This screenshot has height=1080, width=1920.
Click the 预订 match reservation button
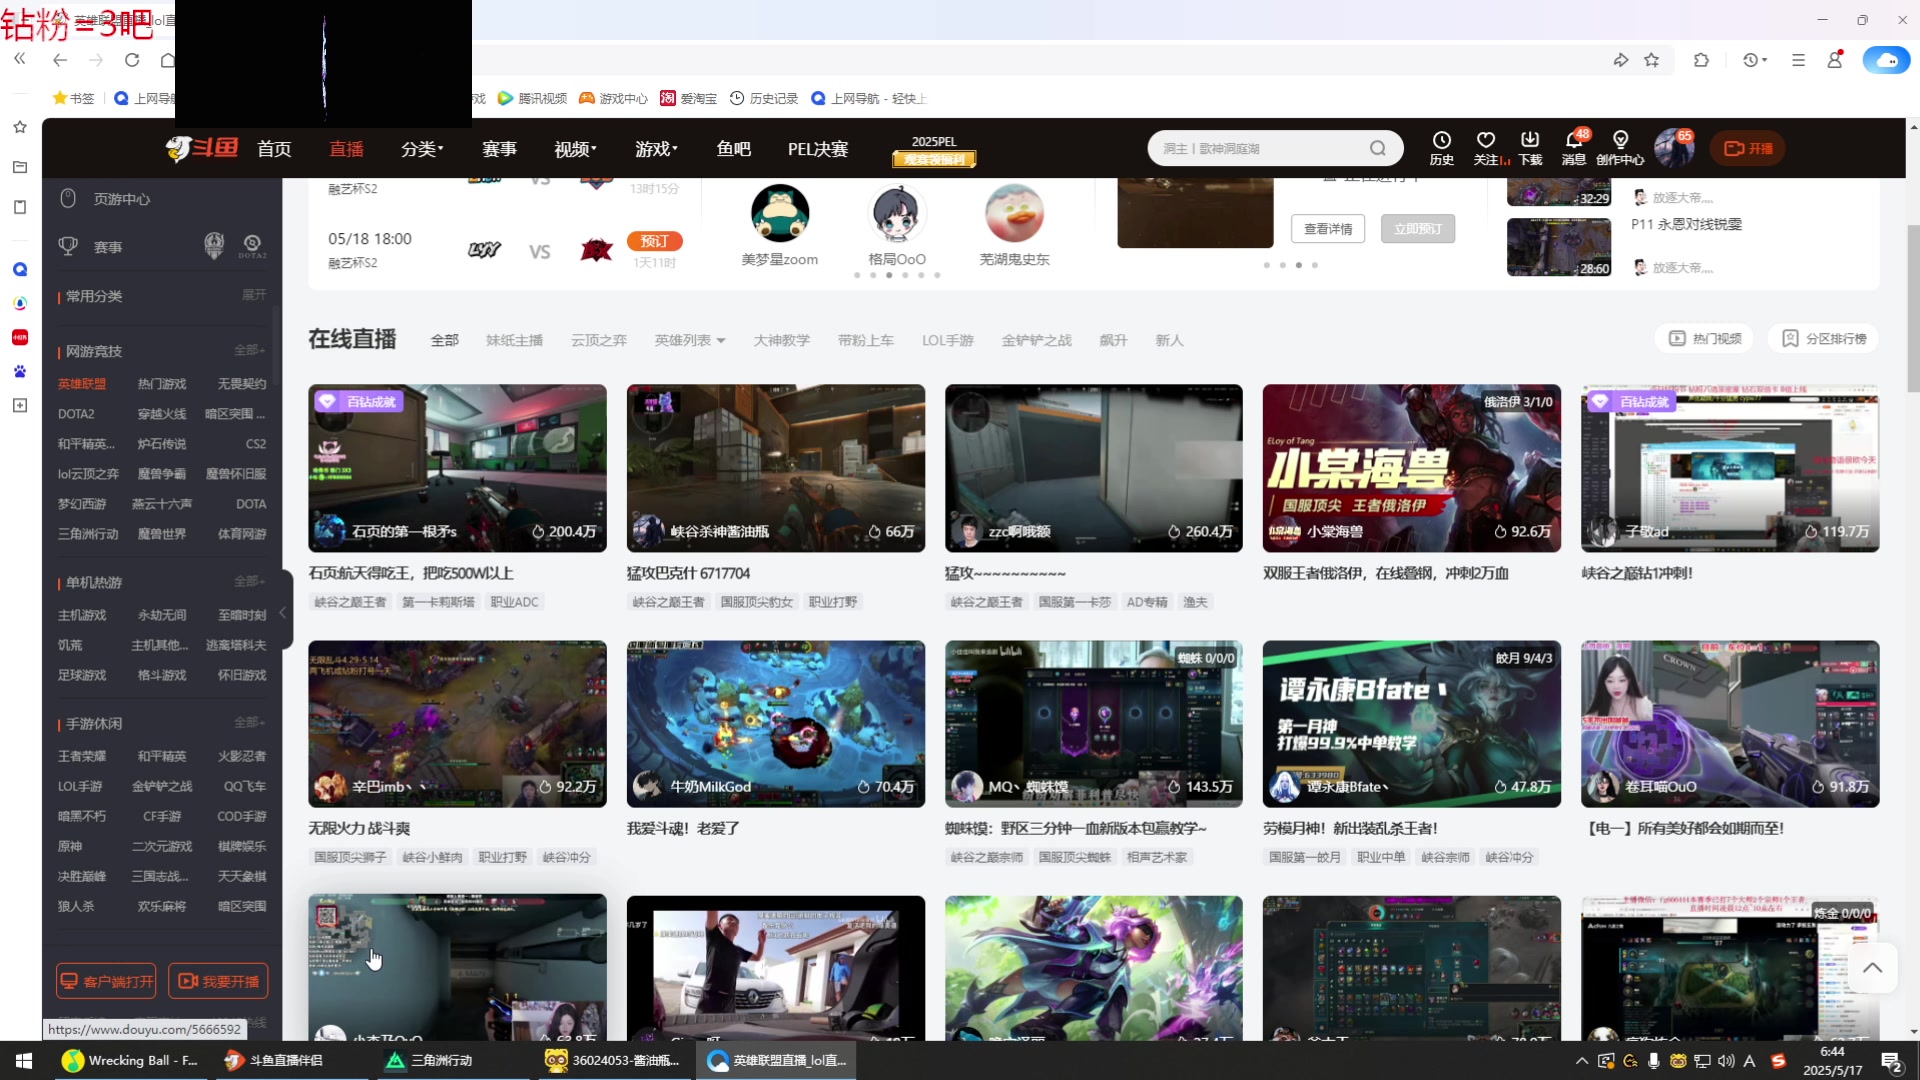pos(655,241)
